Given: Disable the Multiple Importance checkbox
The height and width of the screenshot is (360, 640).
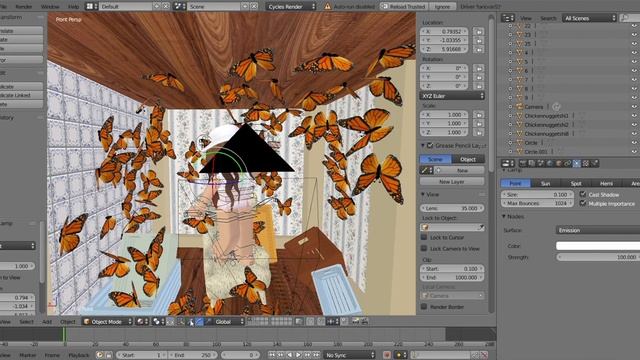Looking at the screenshot, I should coord(582,203).
